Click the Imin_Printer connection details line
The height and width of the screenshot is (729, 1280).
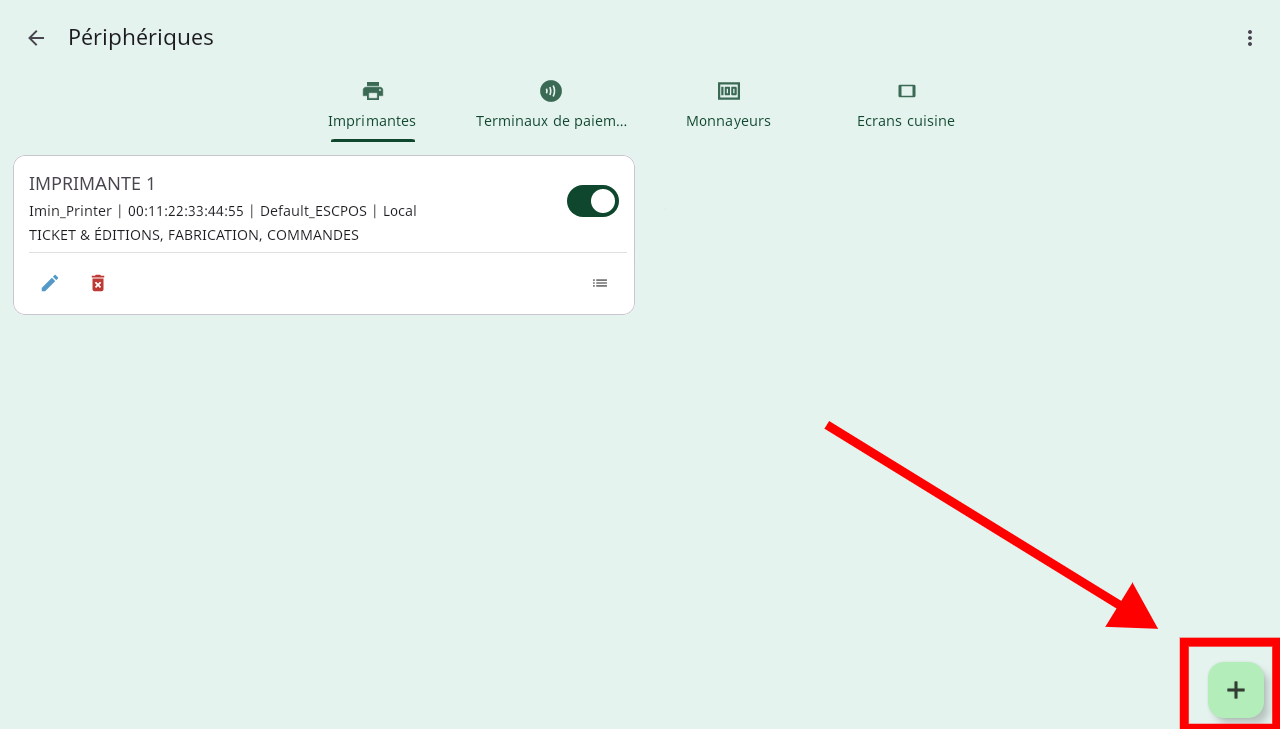(222, 211)
